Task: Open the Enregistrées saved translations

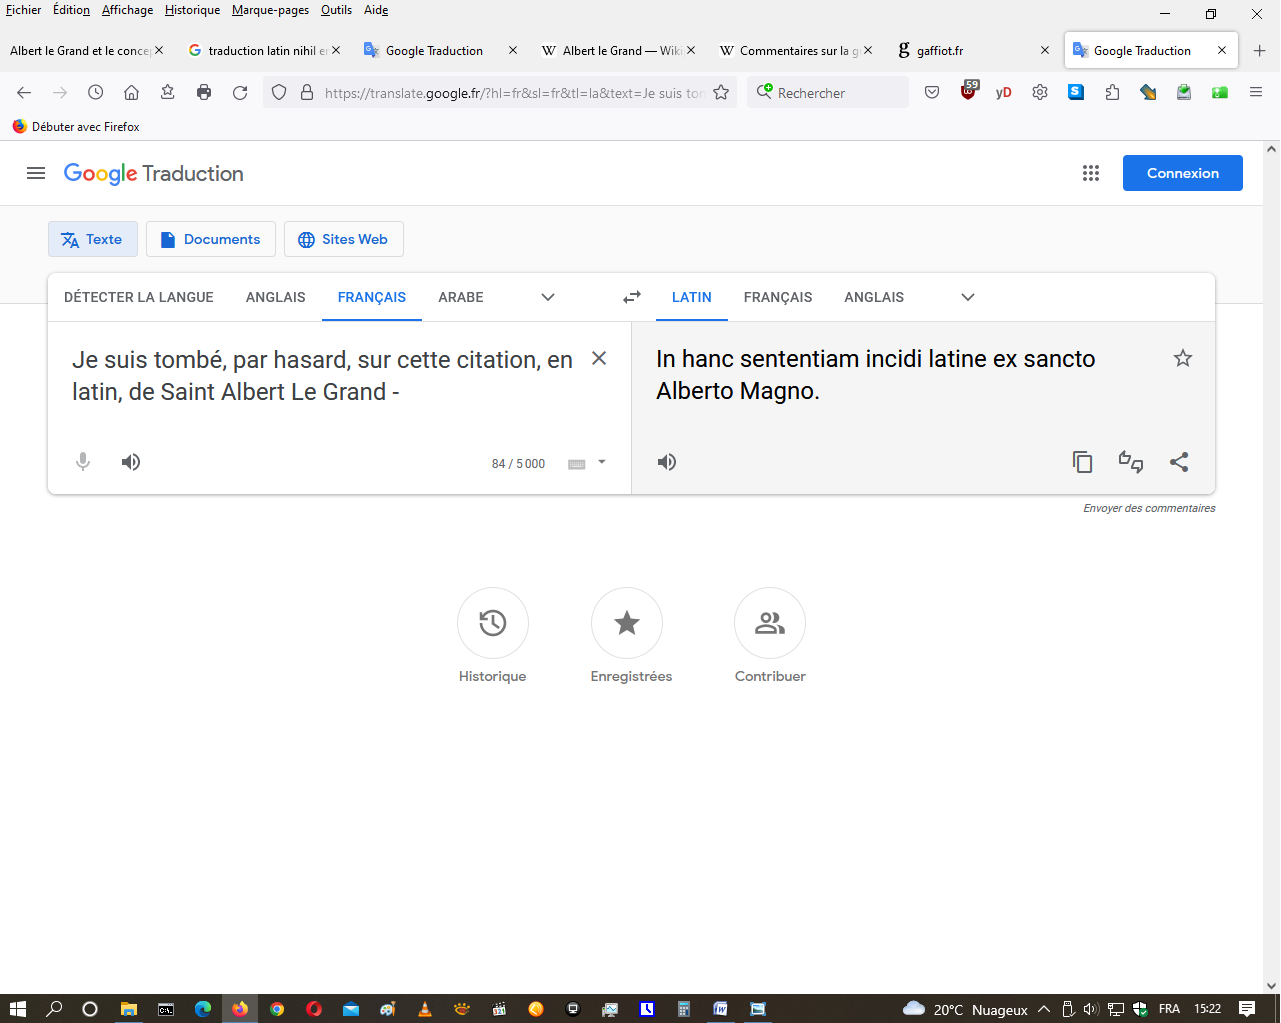Action: click(x=627, y=623)
